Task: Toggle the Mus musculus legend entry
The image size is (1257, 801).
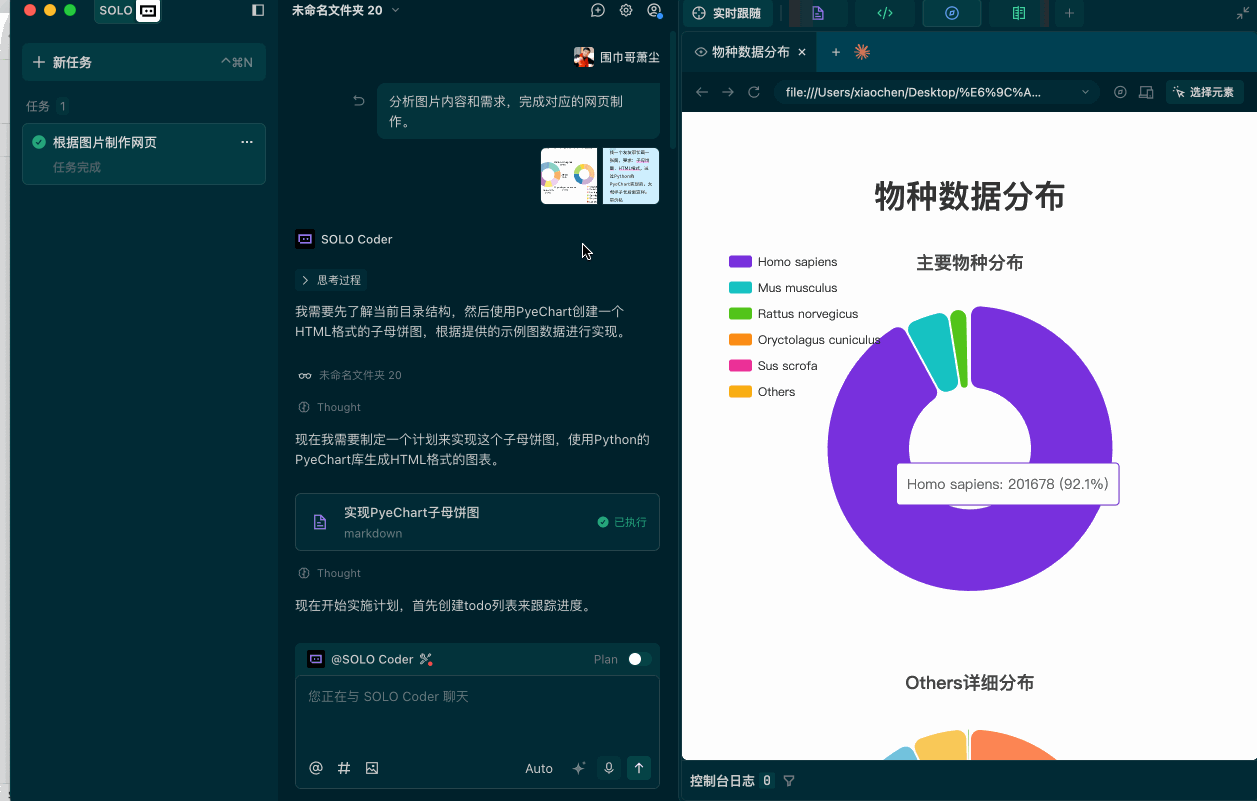Action: (x=783, y=288)
